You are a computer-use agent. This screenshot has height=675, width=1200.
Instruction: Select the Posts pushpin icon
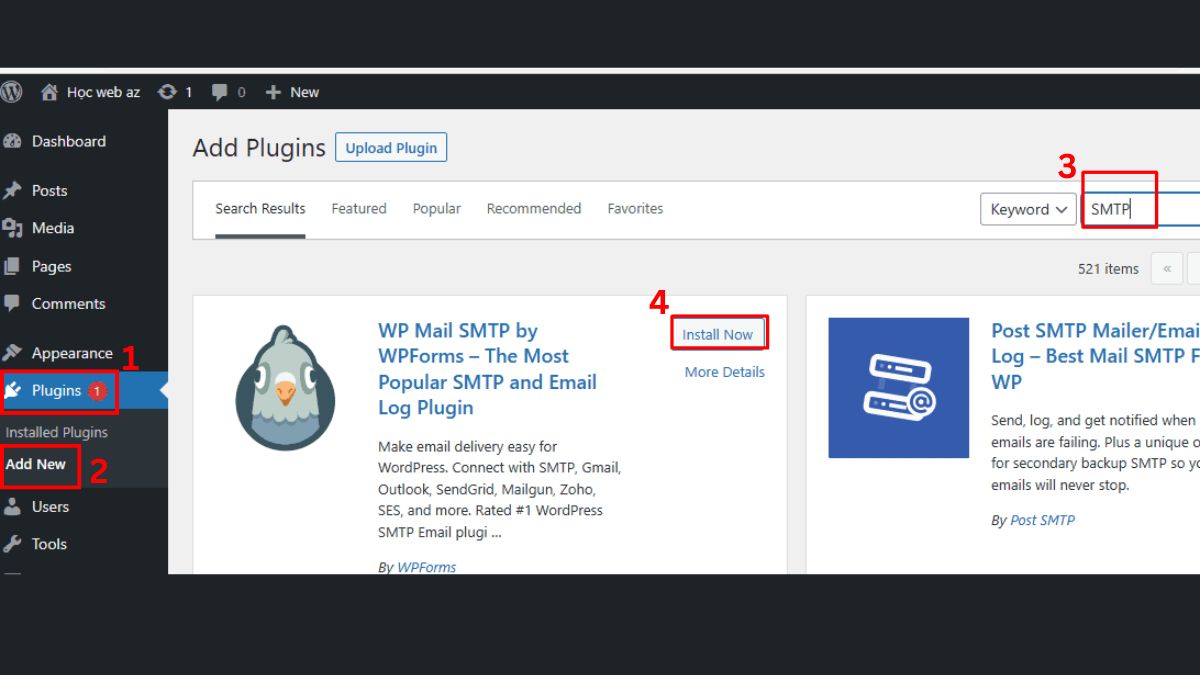14,190
